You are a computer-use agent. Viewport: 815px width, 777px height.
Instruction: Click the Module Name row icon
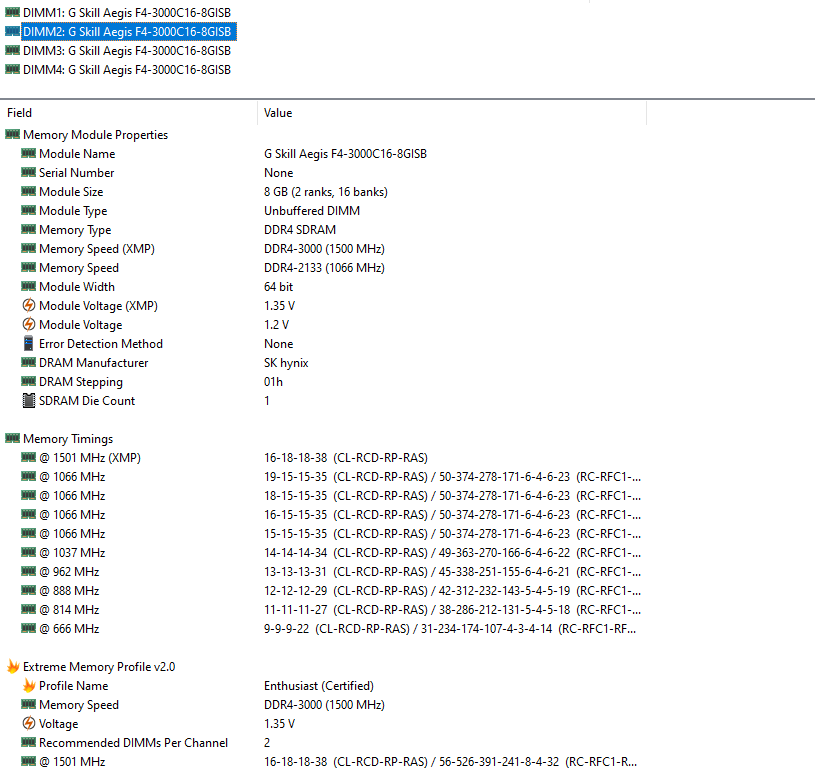click(x=29, y=153)
